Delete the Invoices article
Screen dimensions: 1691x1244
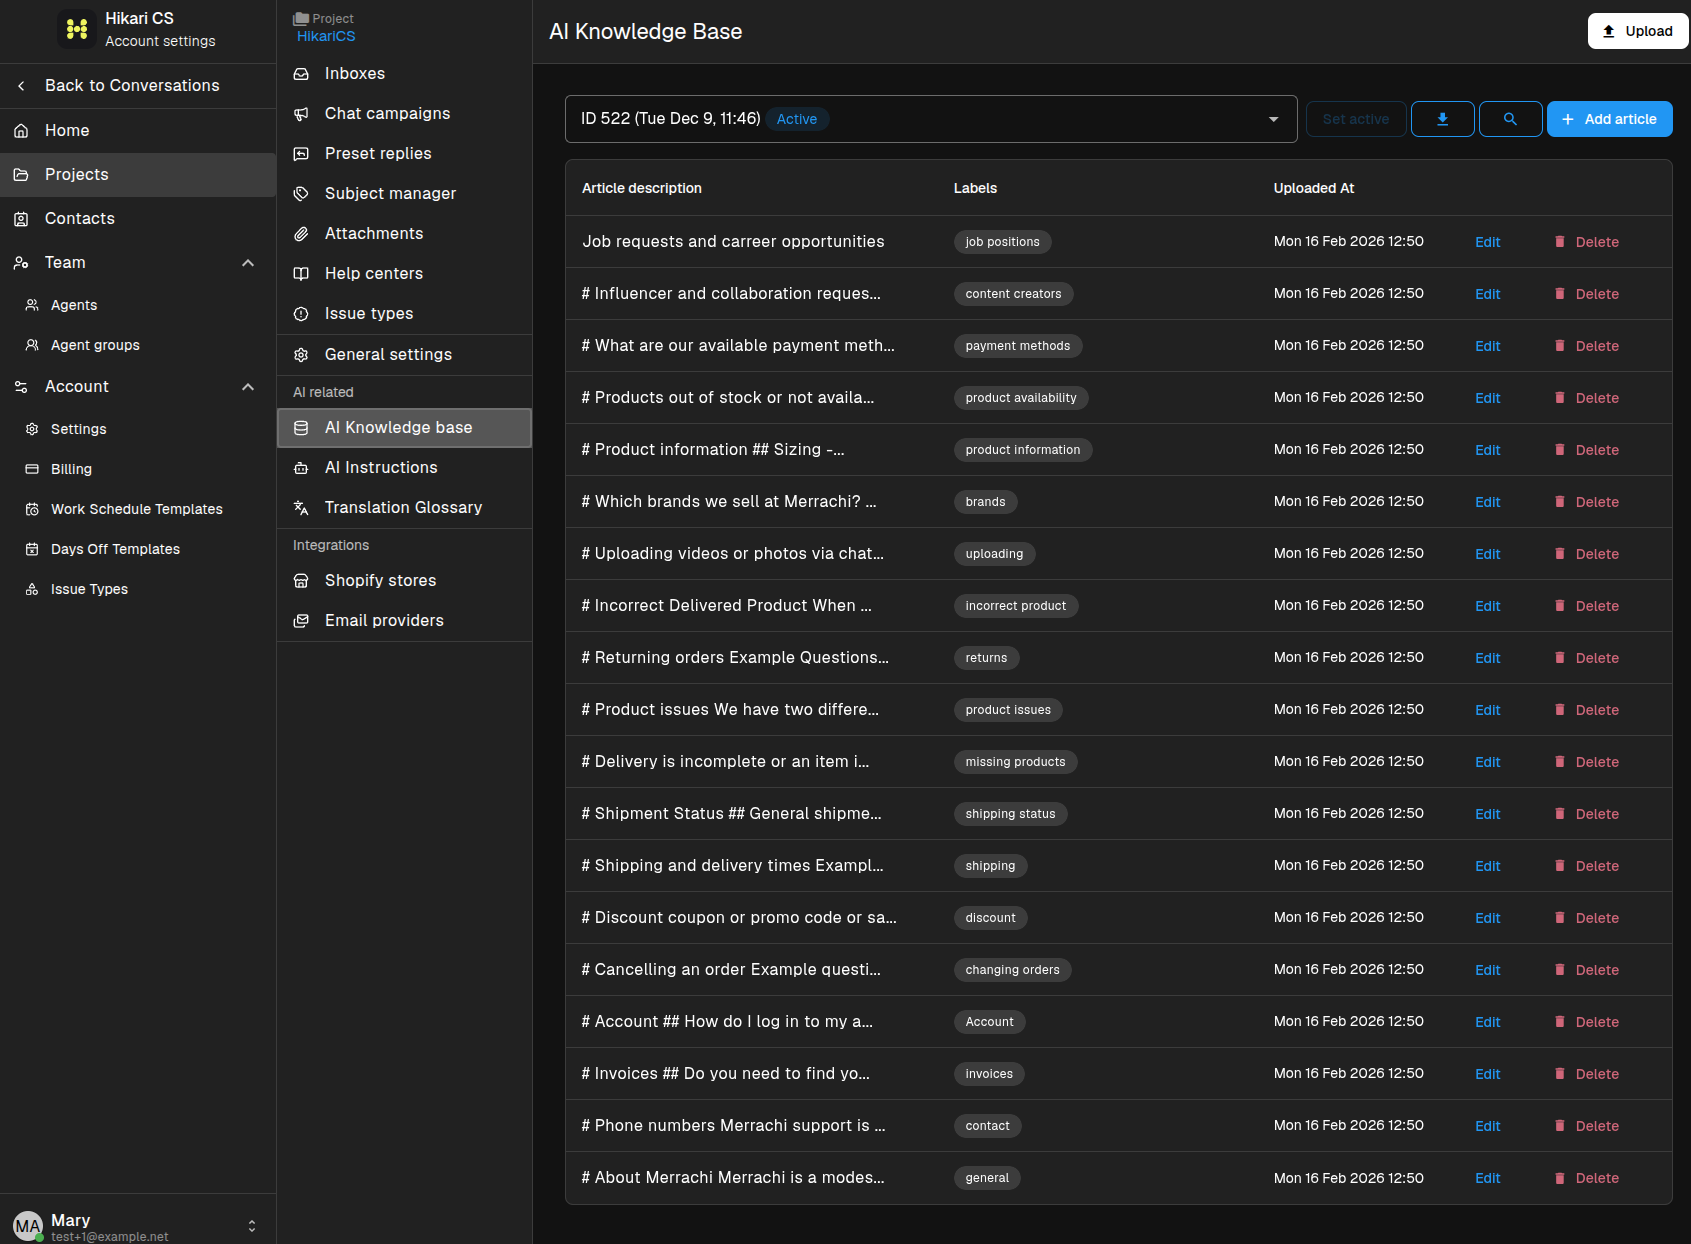tap(1586, 1074)
